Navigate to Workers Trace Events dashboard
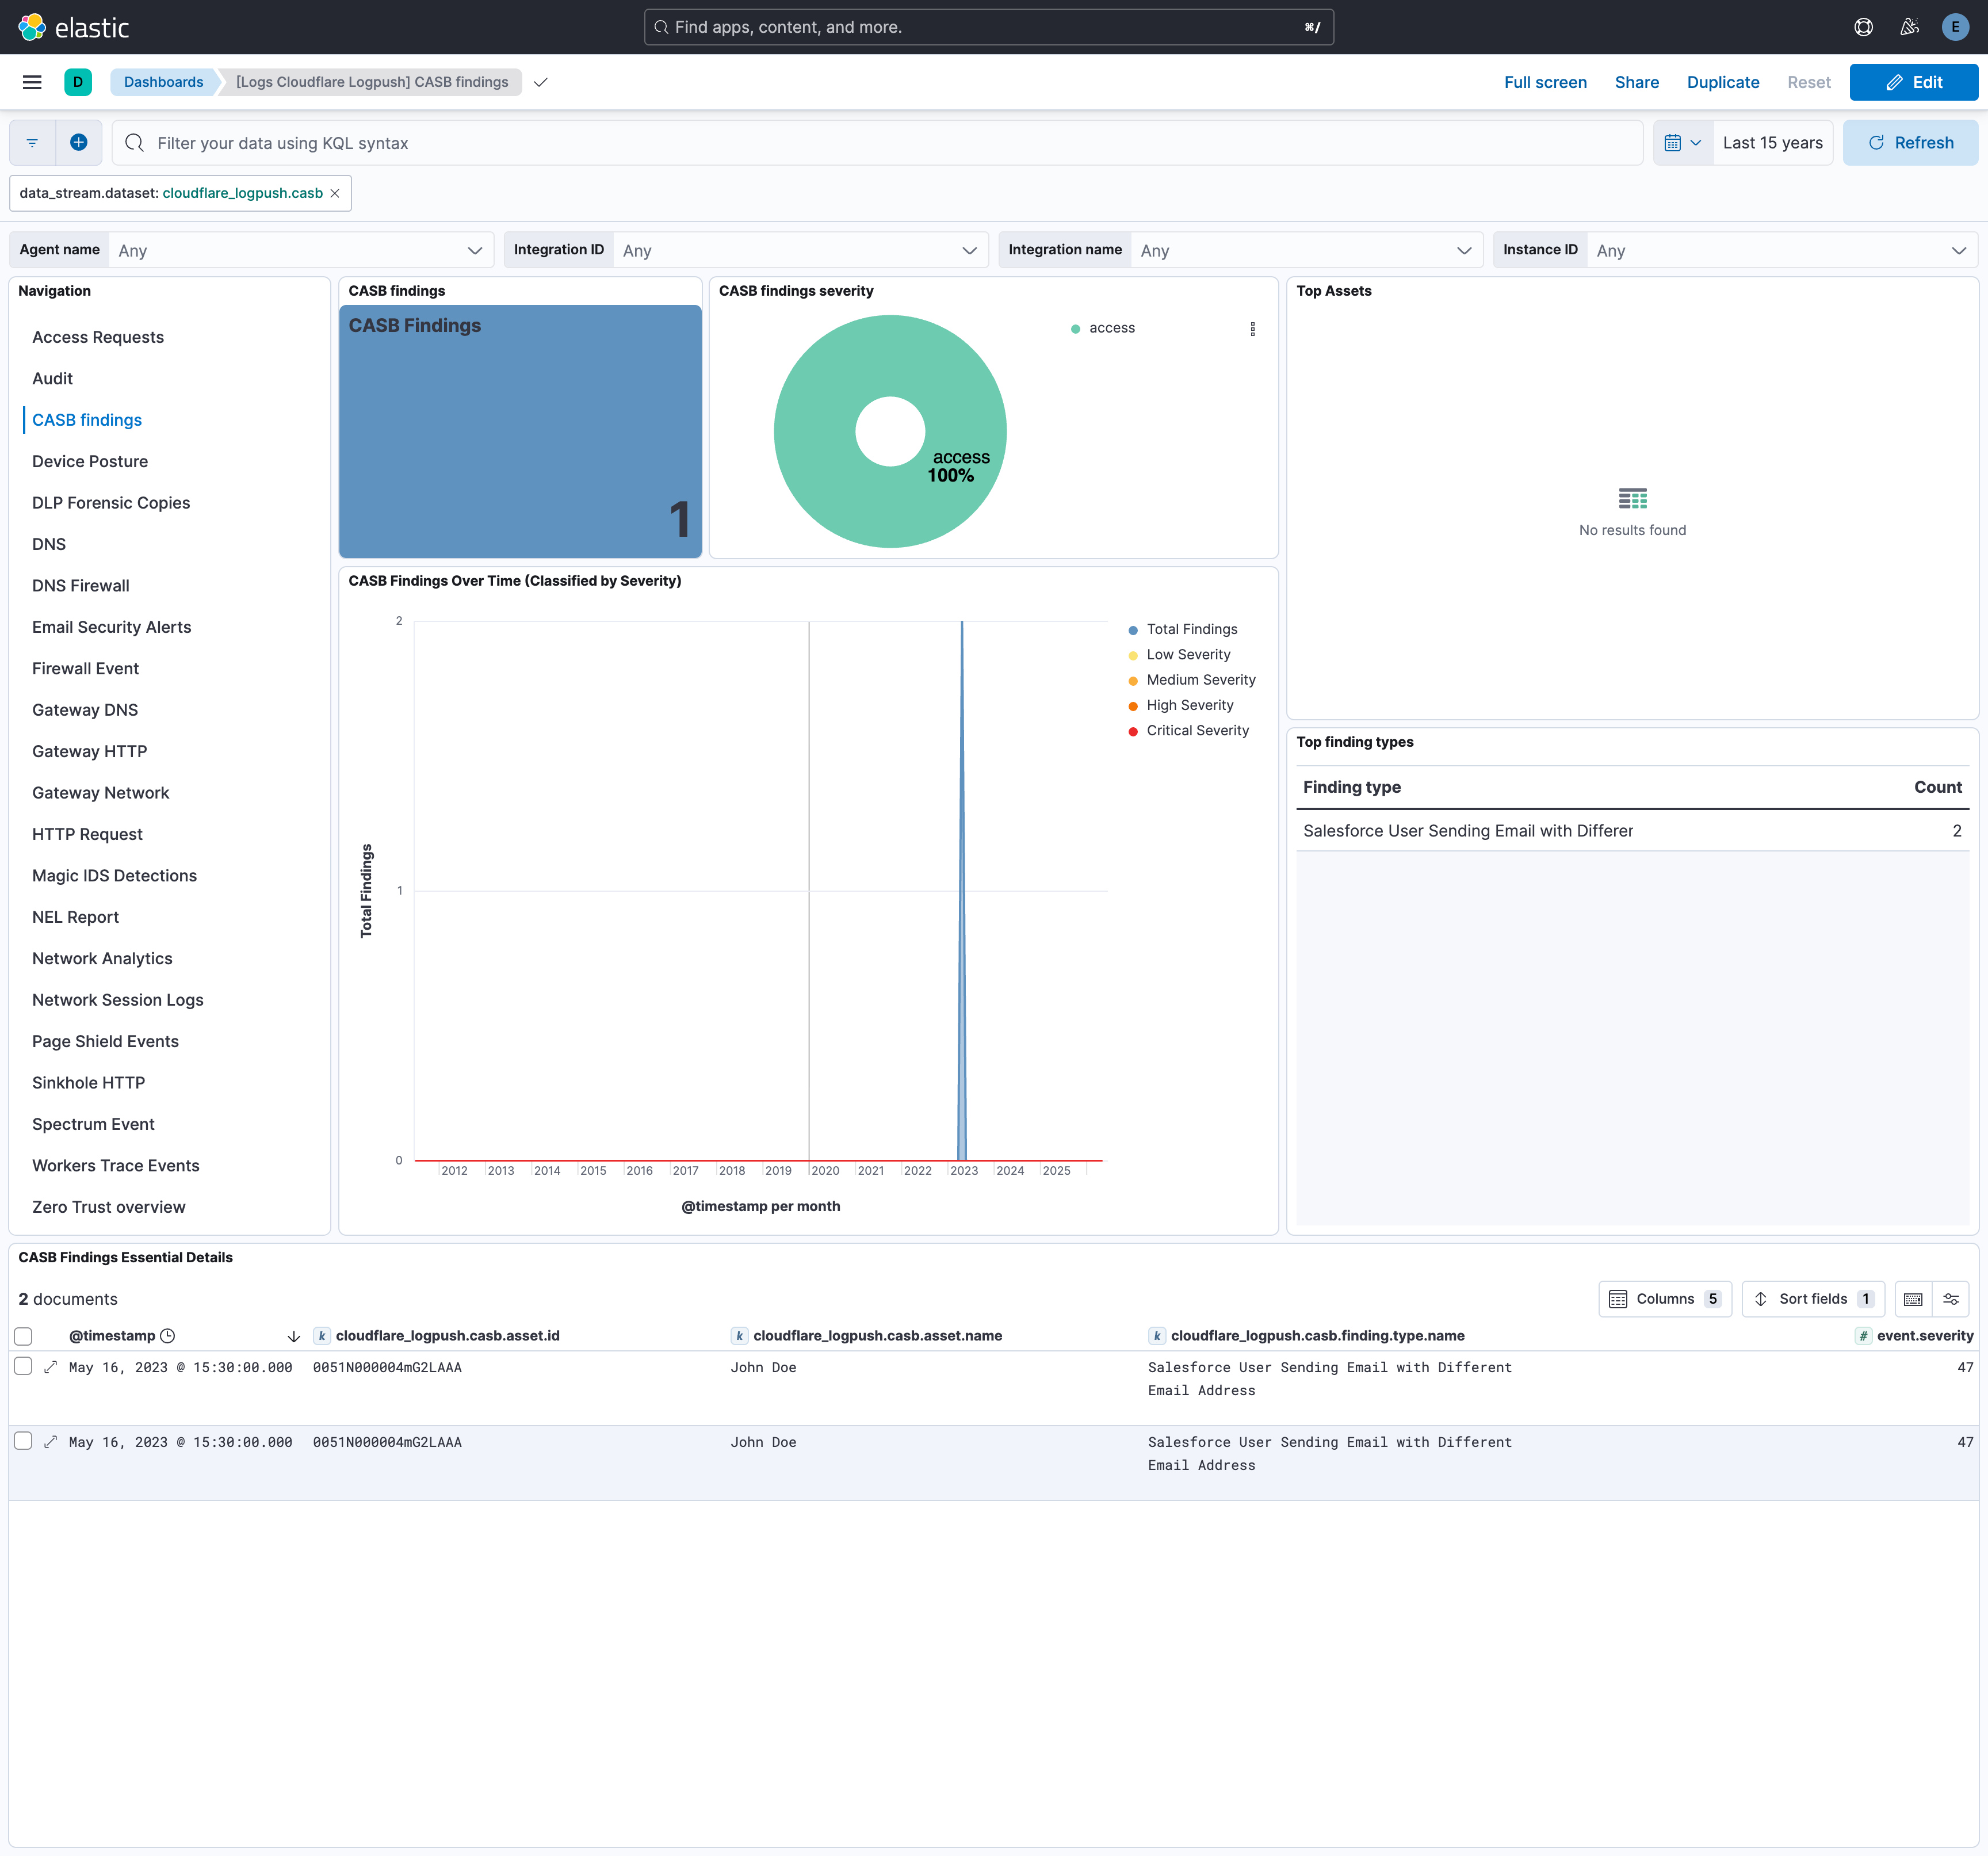The image size is (1988, 1856). coord(116,1166)
